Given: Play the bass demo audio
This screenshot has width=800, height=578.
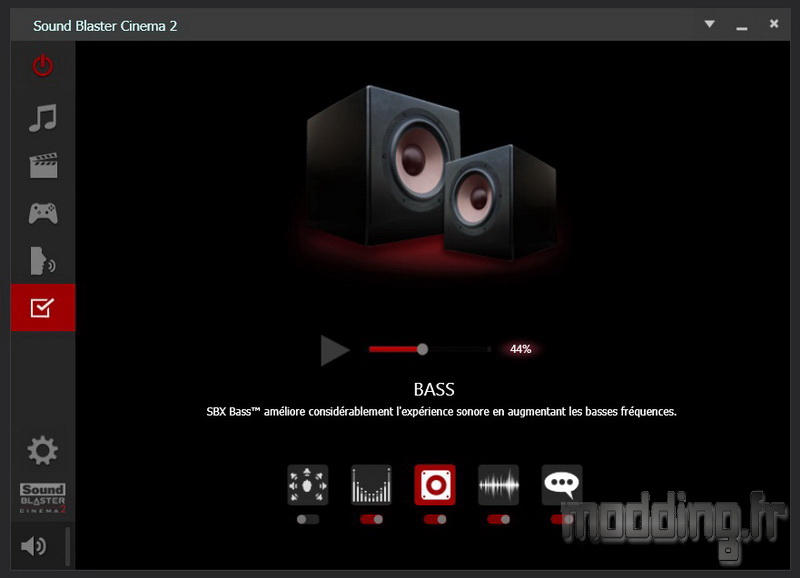Looking at the screenshot, I should (335, 350).
